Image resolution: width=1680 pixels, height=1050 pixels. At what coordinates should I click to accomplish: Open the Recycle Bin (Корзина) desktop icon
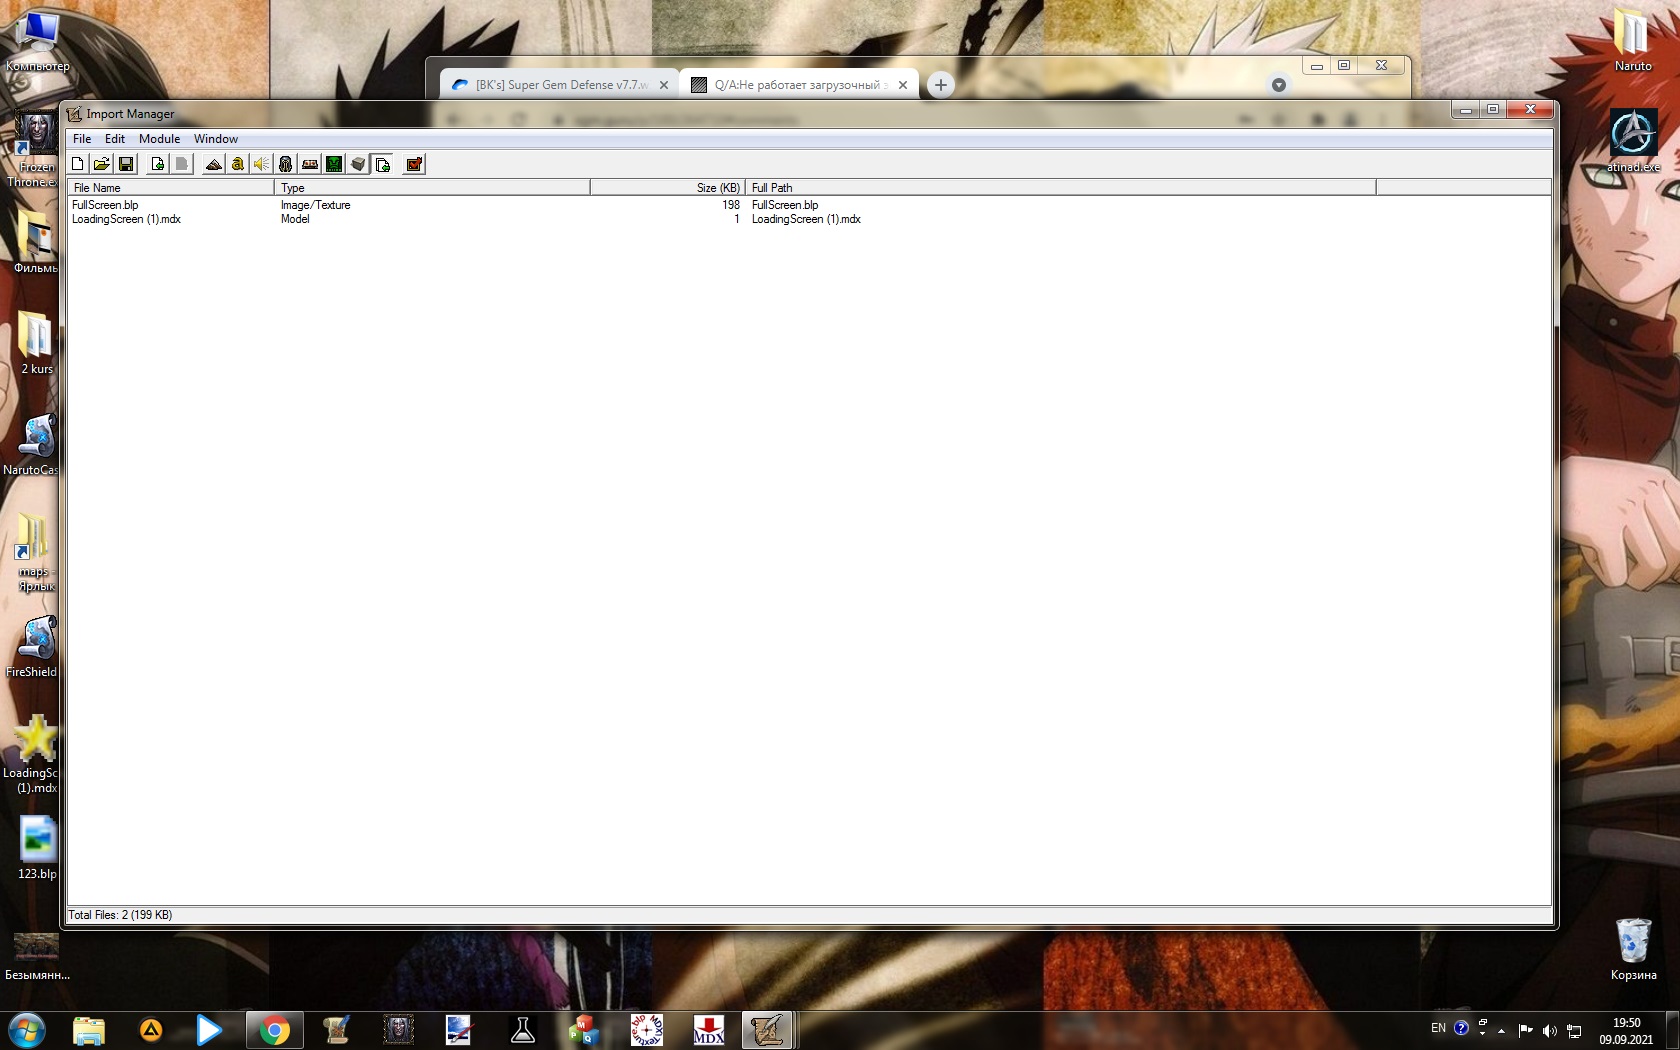coord(1633,949)
